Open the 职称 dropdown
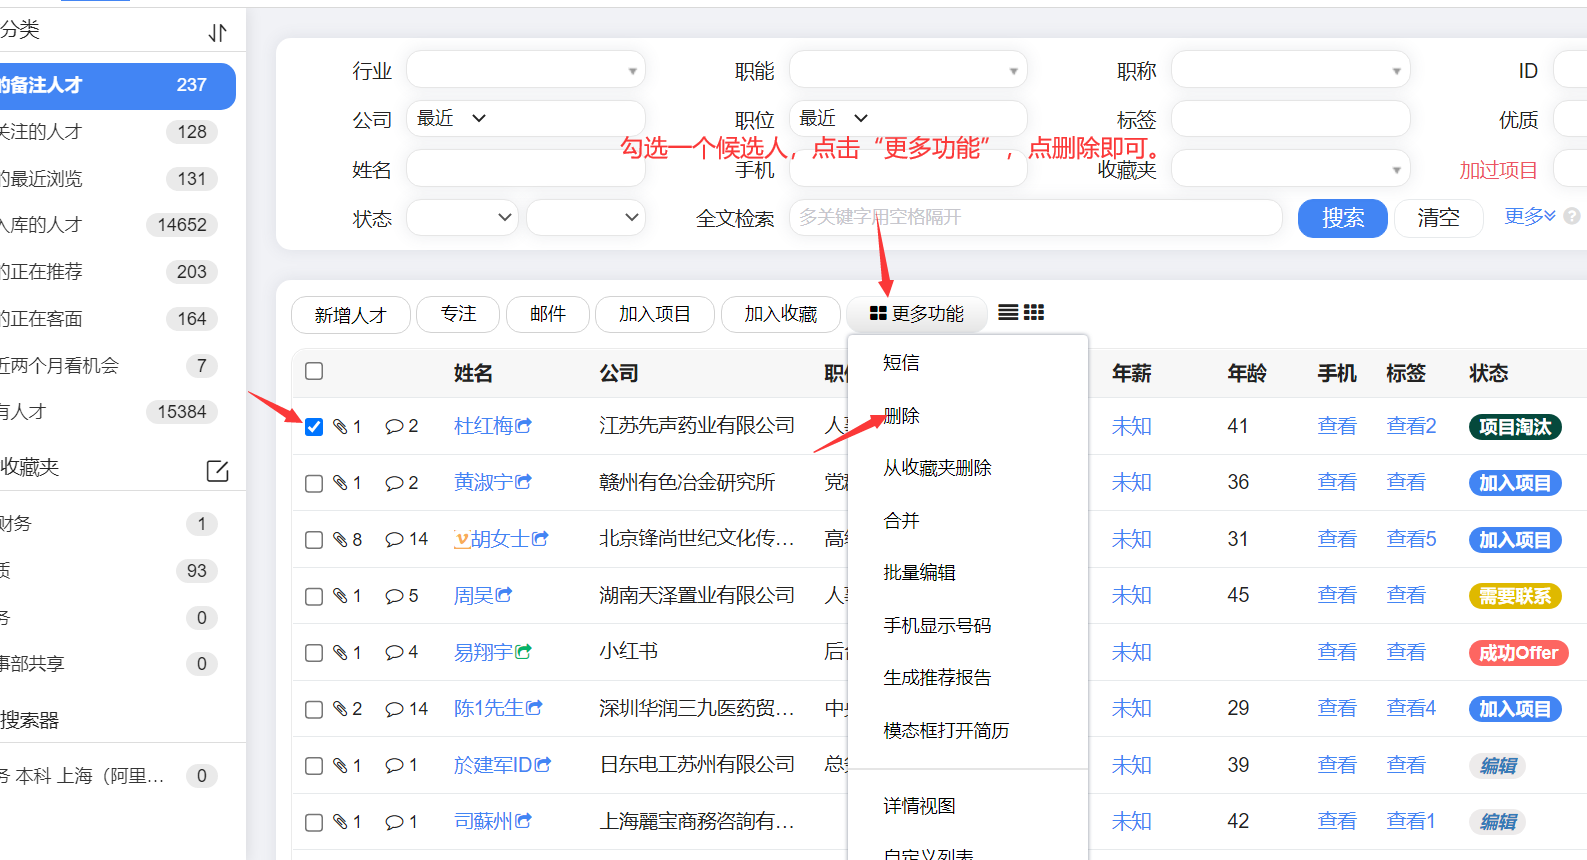The width and height of the screenshot is (1587, 860). (x=1290, y=70)
